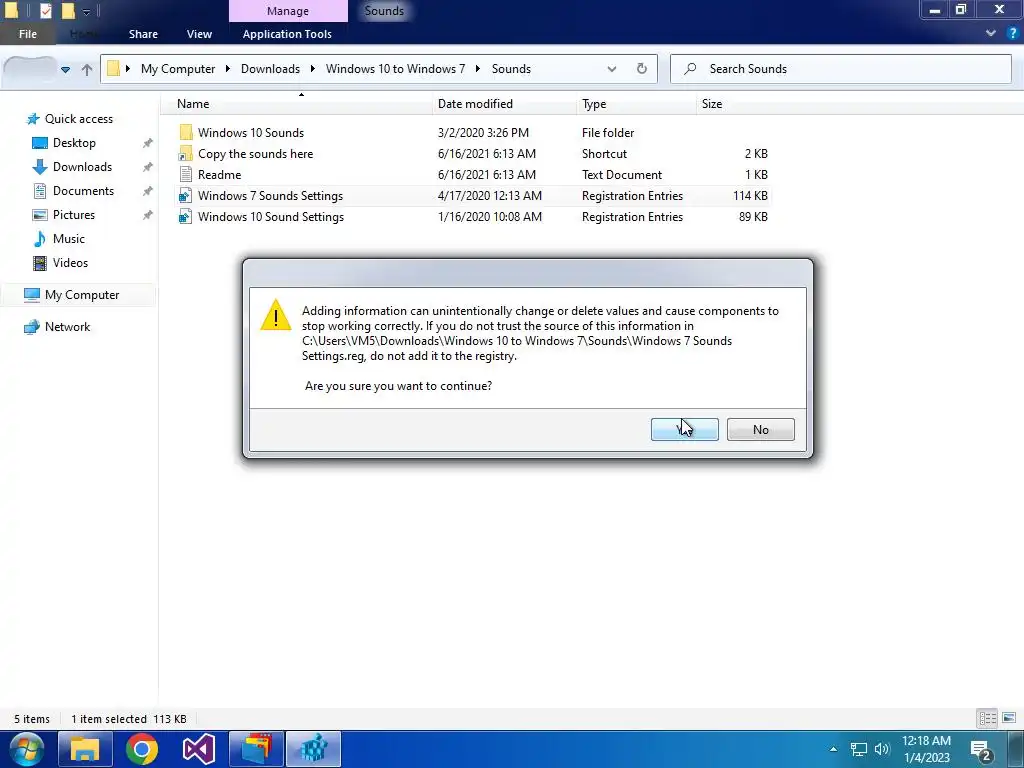Viewport: 1024px width, 768px height.
Task: Sort by the Type column header
Action: (594, 104)
